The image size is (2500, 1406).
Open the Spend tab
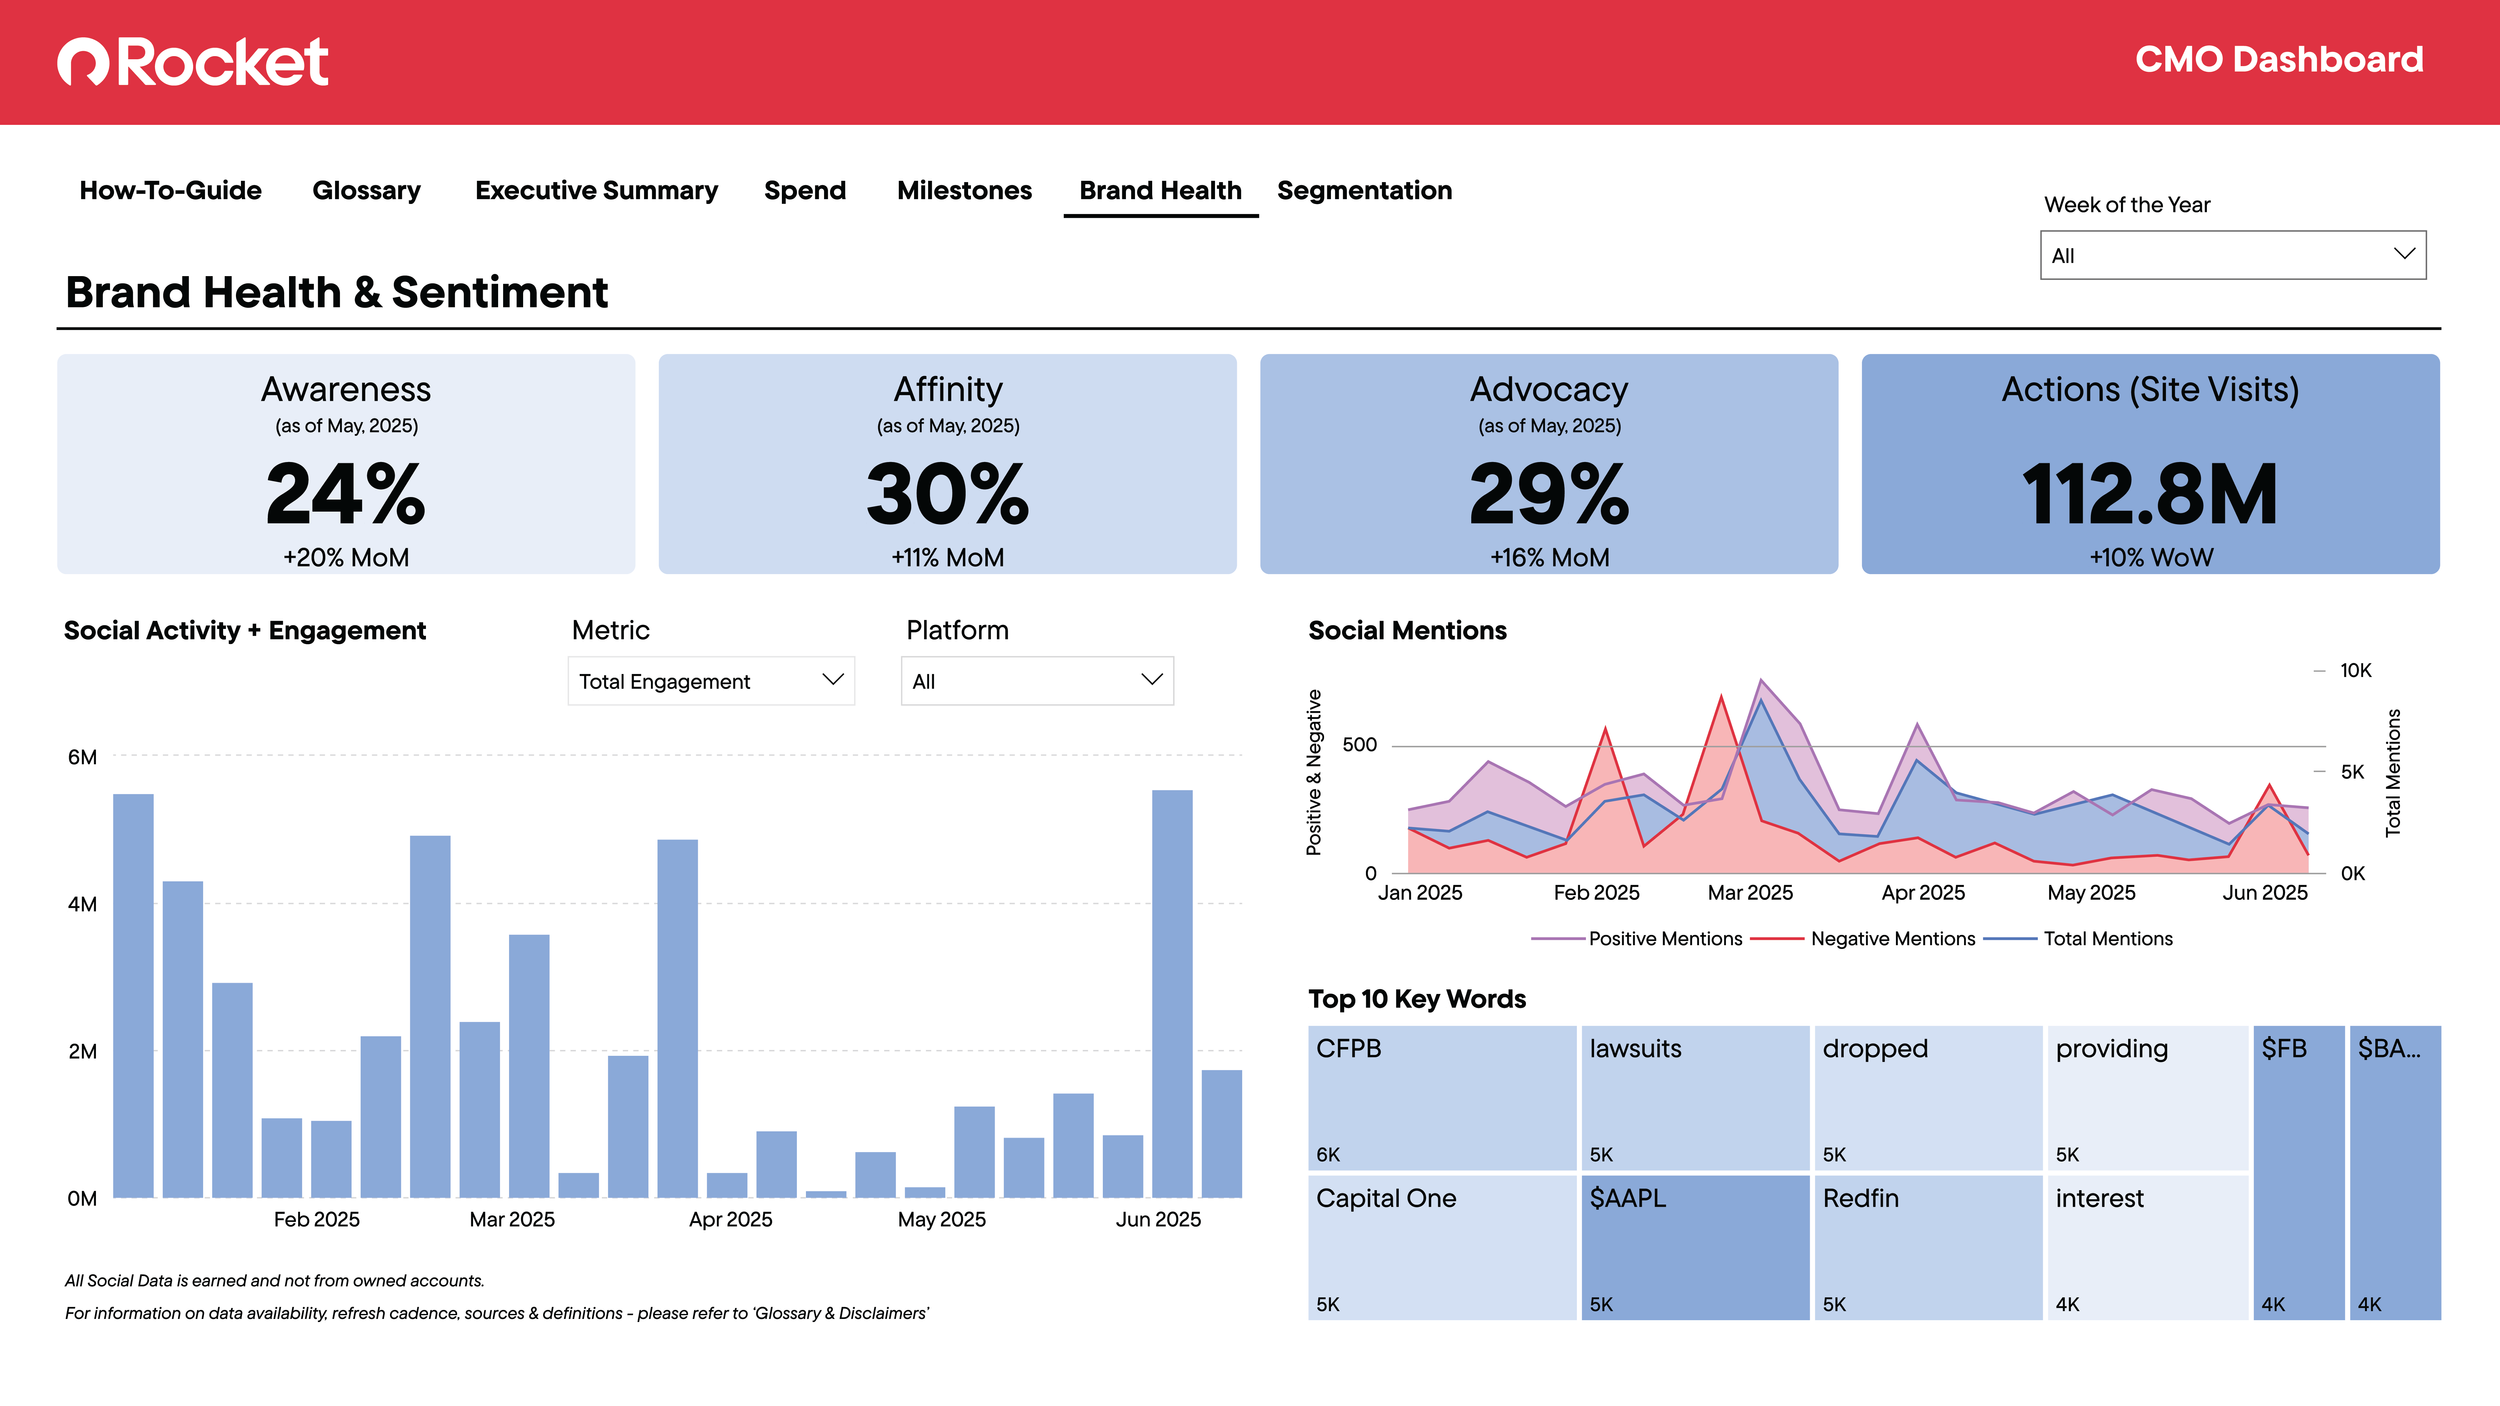804,190
